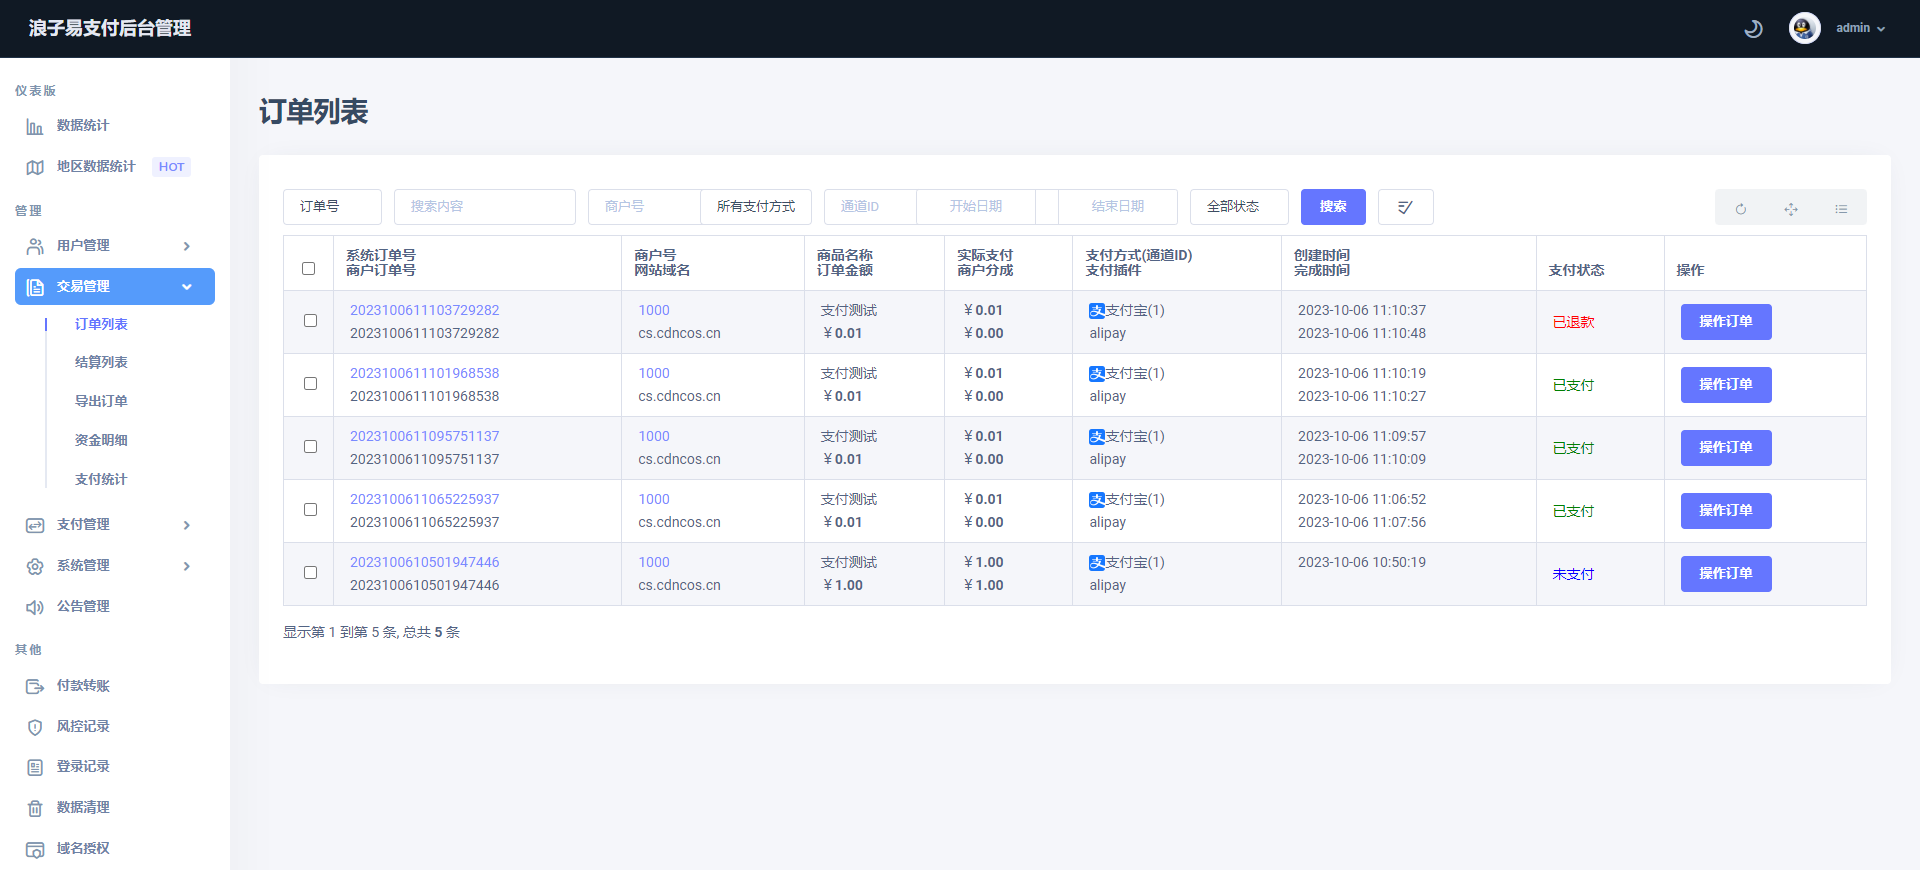Image resolution: width=1920 pixels, height=870 pixels.
Task: Click the 搜索 search button
Action: [1332, 207]
